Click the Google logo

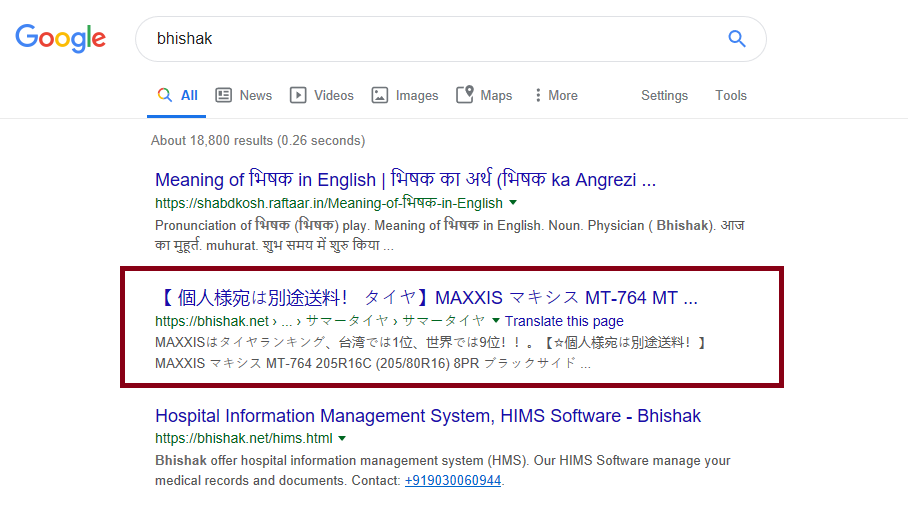tap(61, 38)
